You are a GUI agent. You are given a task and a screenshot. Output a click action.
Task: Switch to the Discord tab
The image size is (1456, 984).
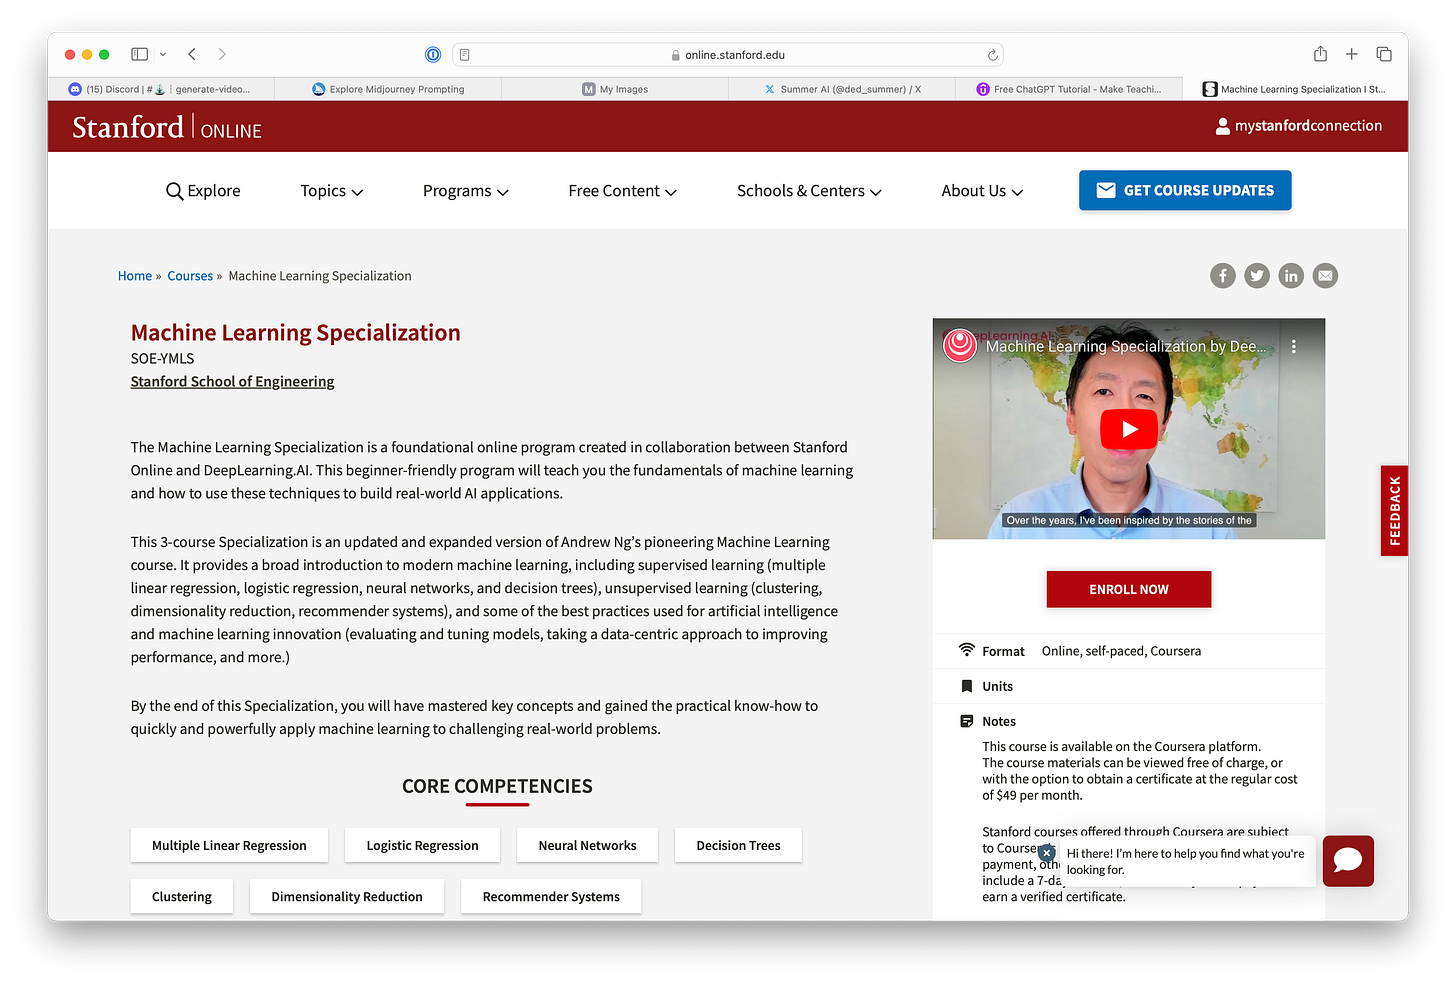click(160, 89)
